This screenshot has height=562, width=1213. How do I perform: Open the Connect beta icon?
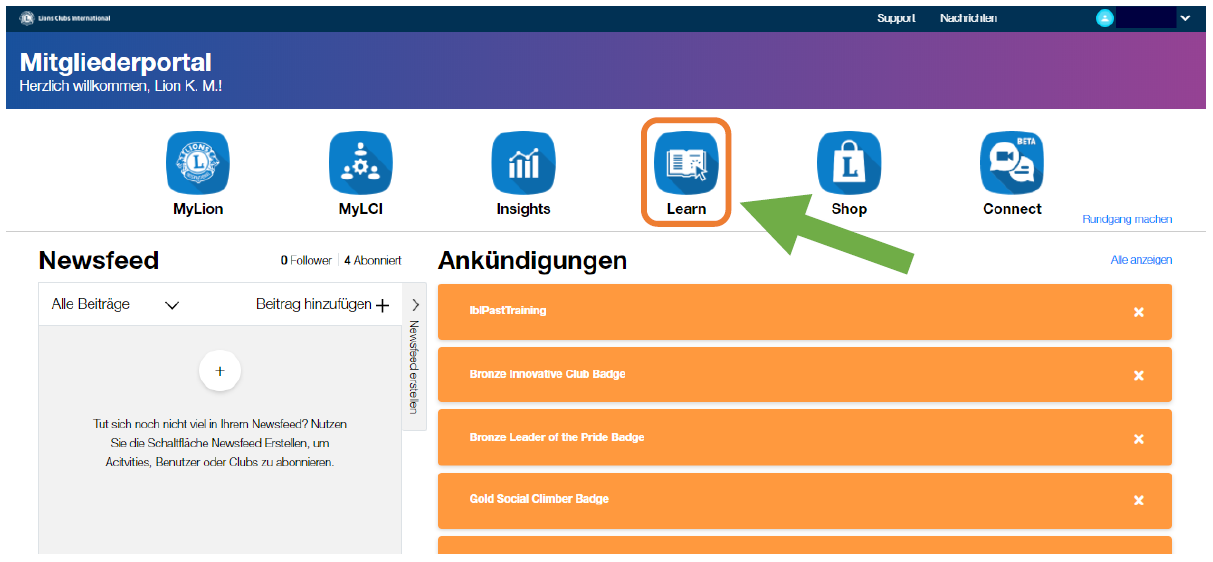tap(1012, 163)
